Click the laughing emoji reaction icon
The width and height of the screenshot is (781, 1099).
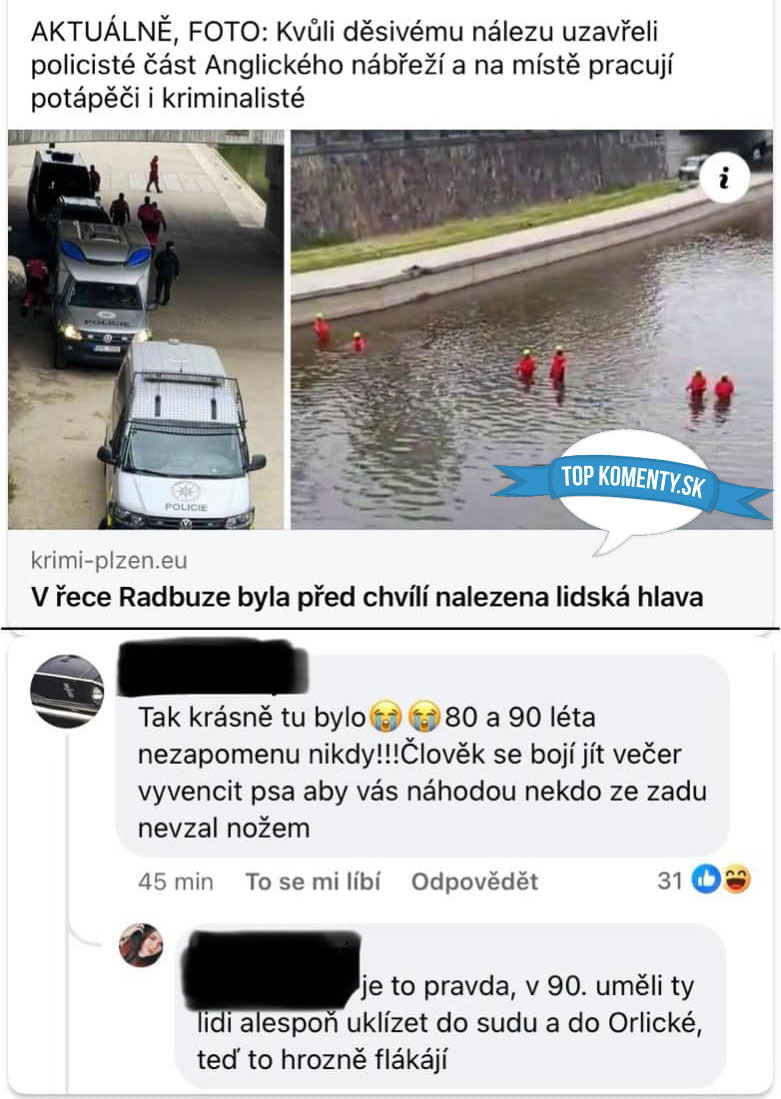736,879
